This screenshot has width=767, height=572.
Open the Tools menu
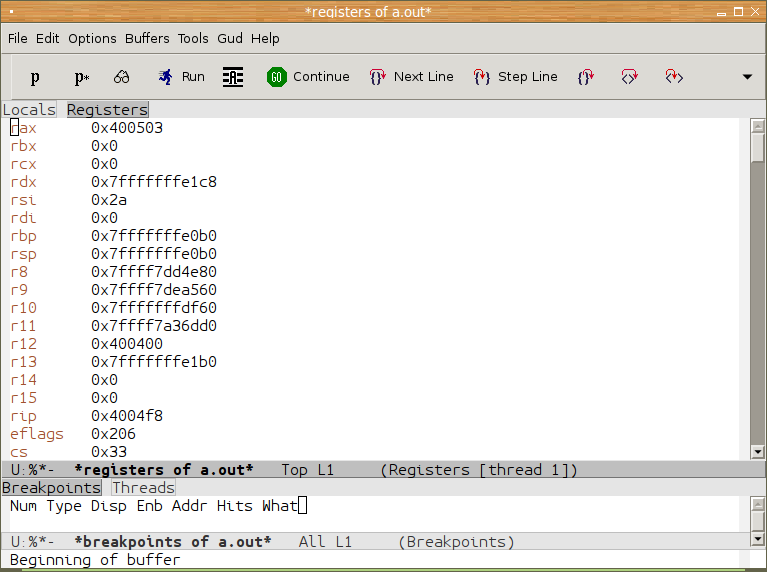coord(193,38)
